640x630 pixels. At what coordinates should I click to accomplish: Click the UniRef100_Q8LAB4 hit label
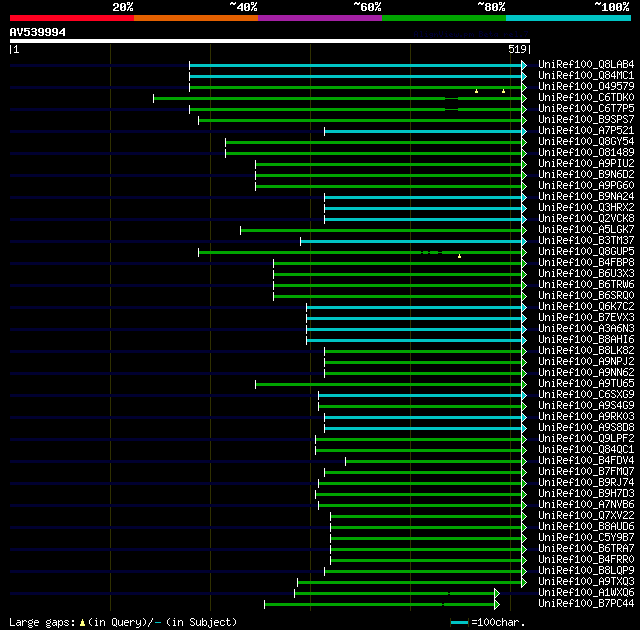(586, 64)
